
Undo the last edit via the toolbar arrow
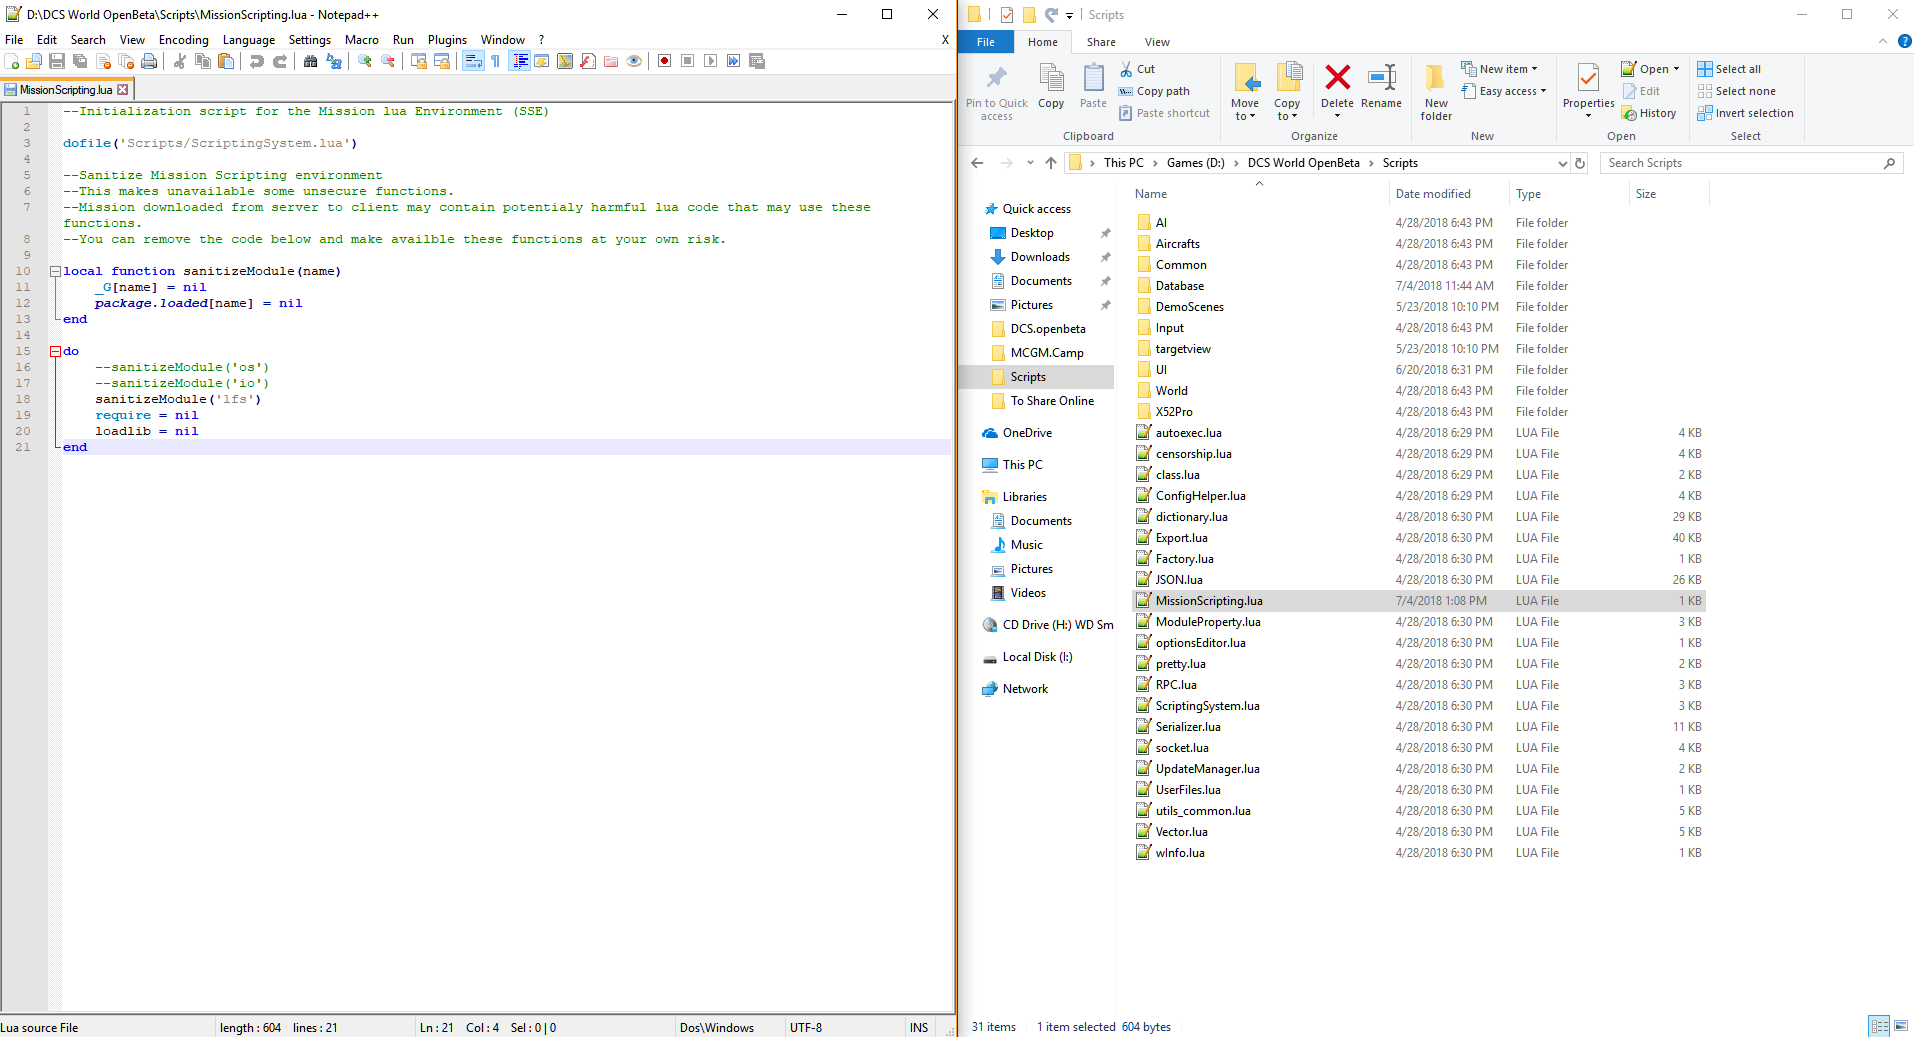(257, 61)
